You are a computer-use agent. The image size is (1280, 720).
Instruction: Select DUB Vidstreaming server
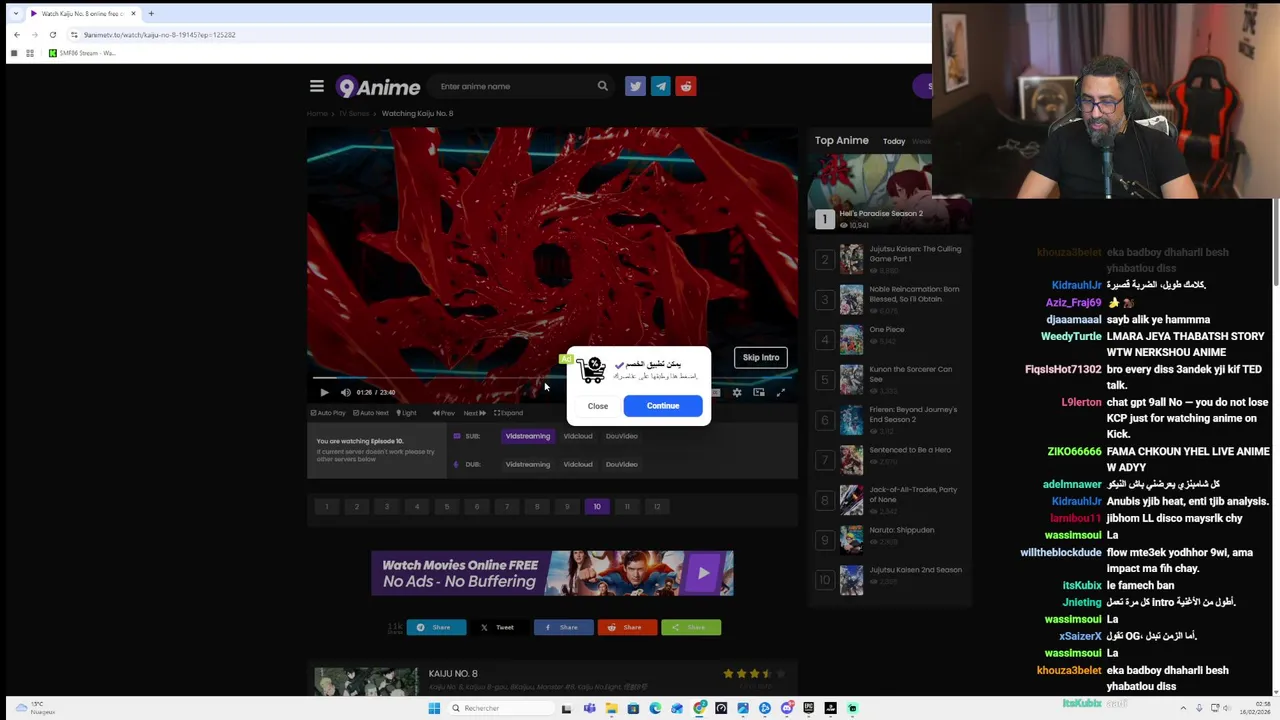point(528,464)
